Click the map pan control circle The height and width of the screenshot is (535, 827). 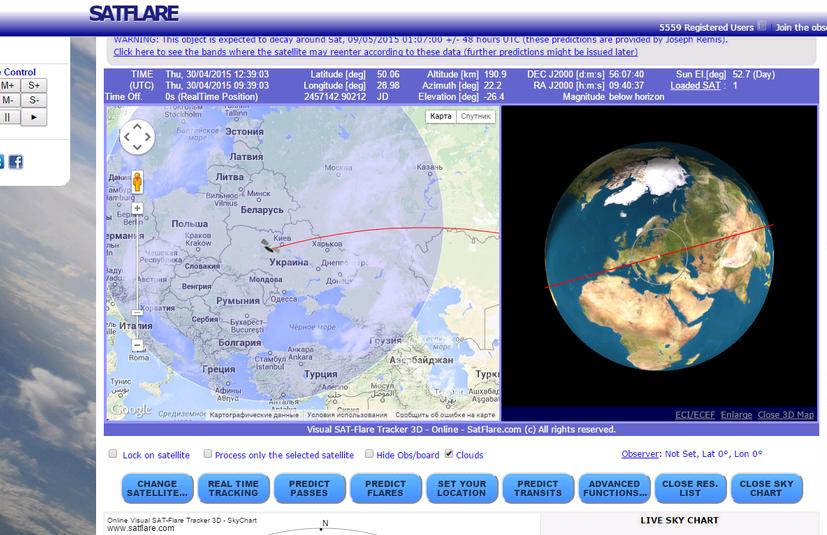(137, 137)
